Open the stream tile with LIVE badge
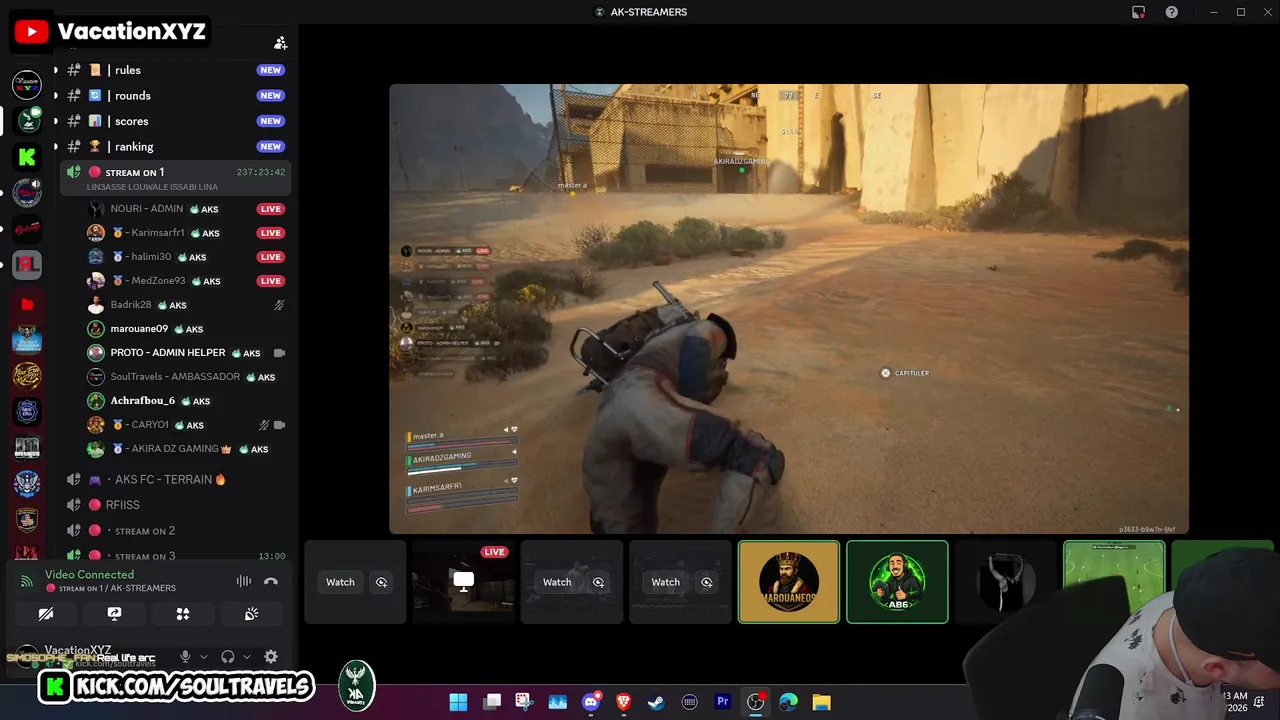The height and width of the screenshot is (720, 1280). pyautogui.click(x=463, y=582)
